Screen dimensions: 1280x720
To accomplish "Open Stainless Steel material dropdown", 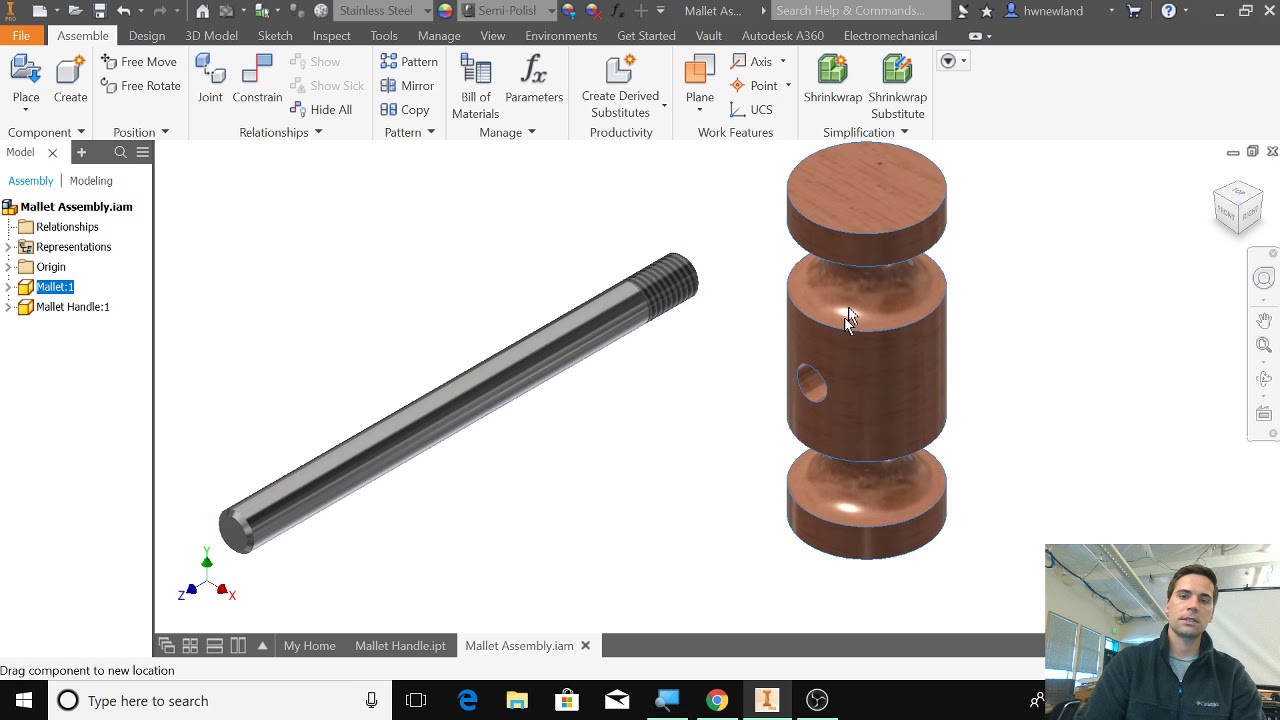I will click(427, 11).
